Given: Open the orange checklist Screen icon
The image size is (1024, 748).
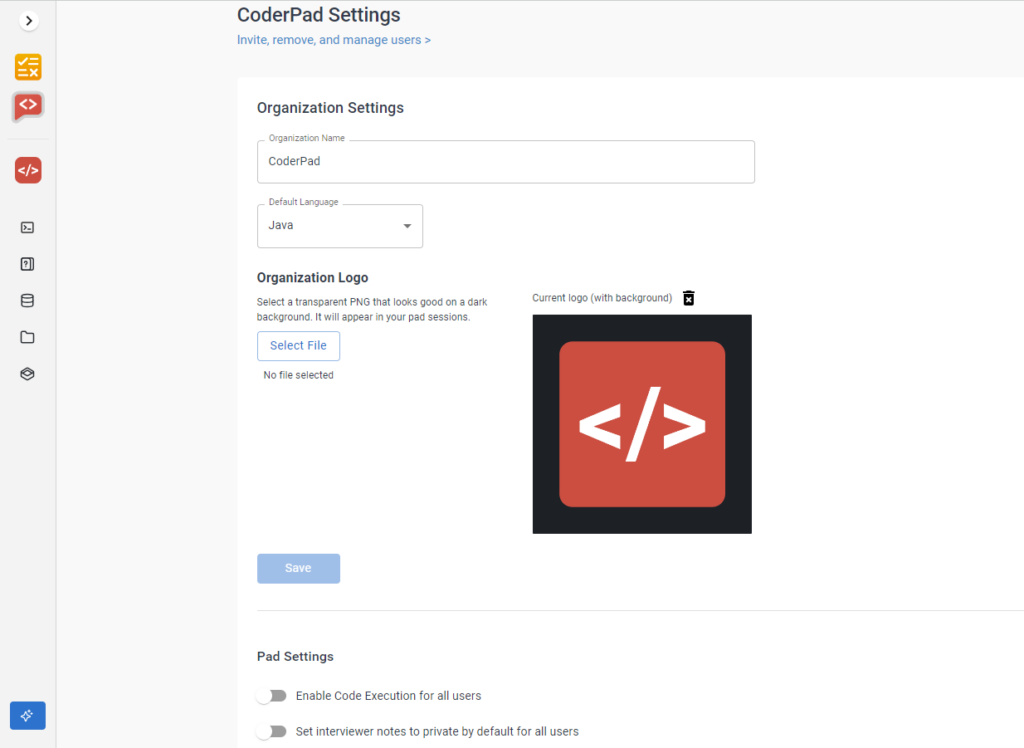Looking at the screenshot, I should (x=28, y=67).
